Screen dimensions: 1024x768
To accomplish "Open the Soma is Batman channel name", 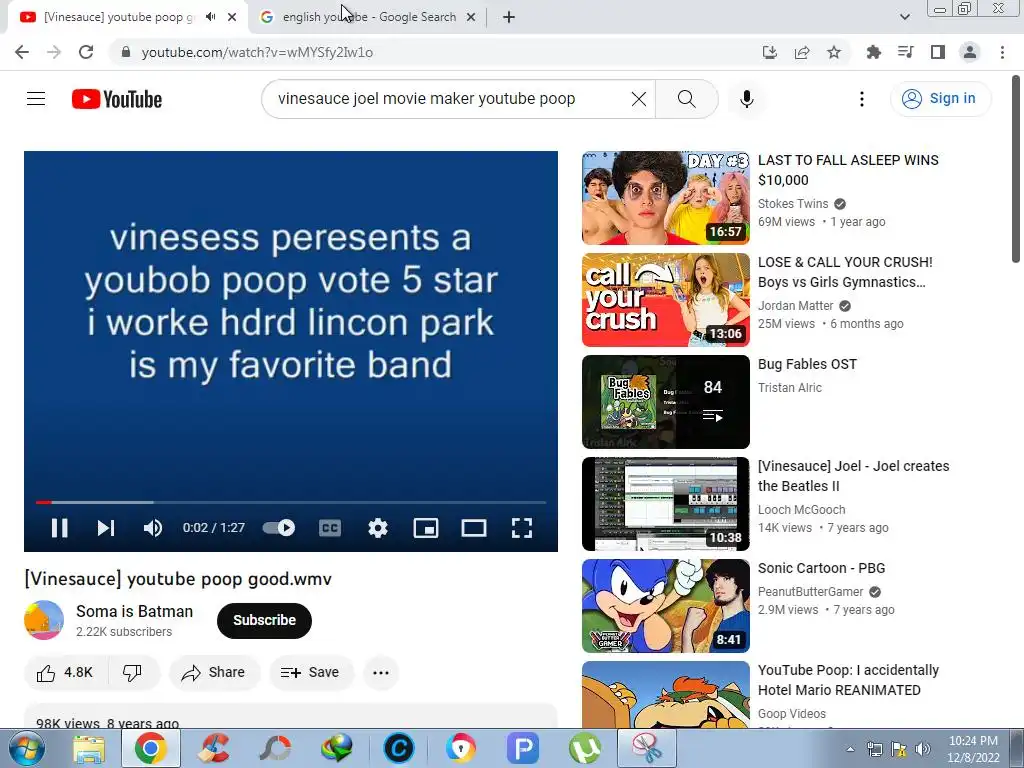I will point(135,611).
